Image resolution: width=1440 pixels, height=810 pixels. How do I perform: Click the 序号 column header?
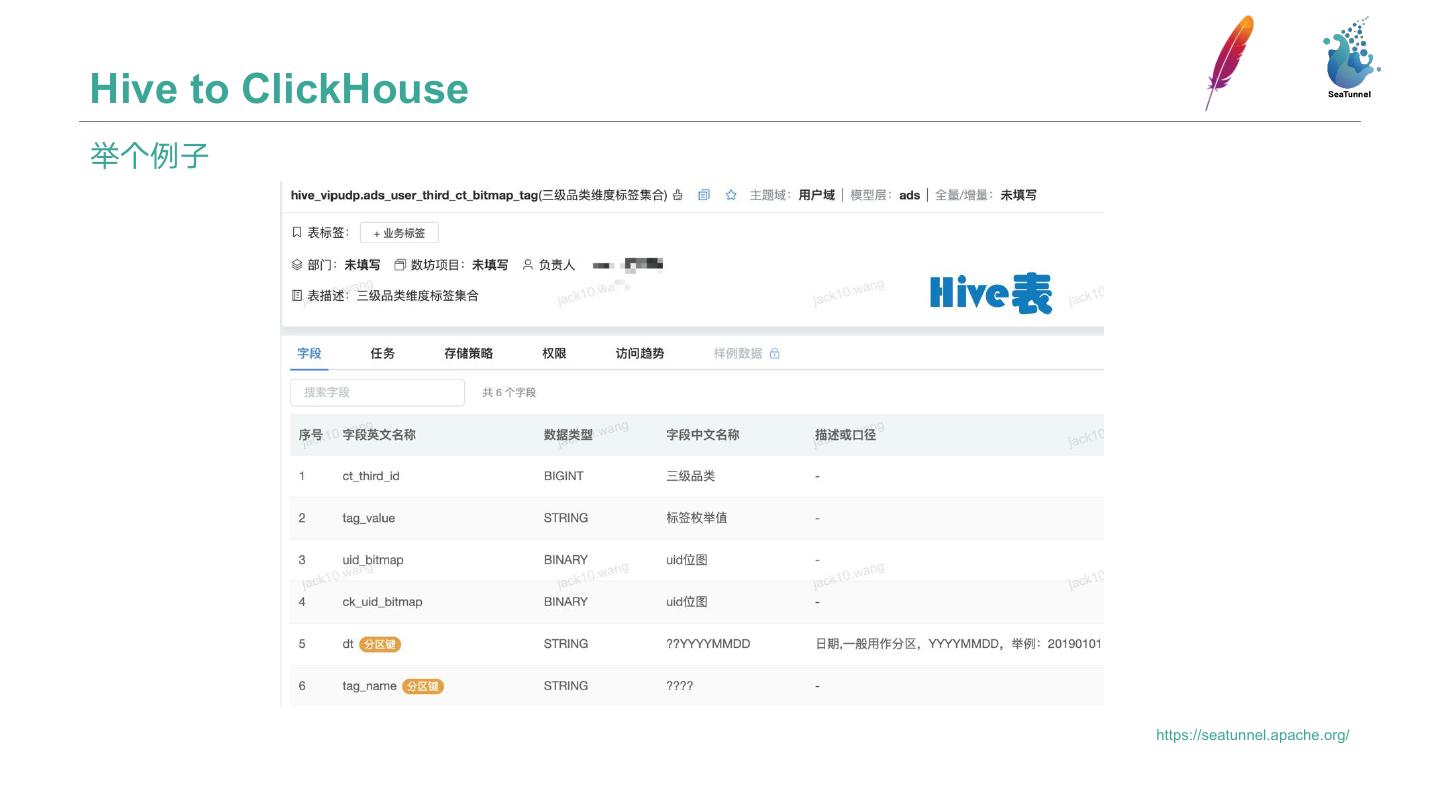point(311,435)
